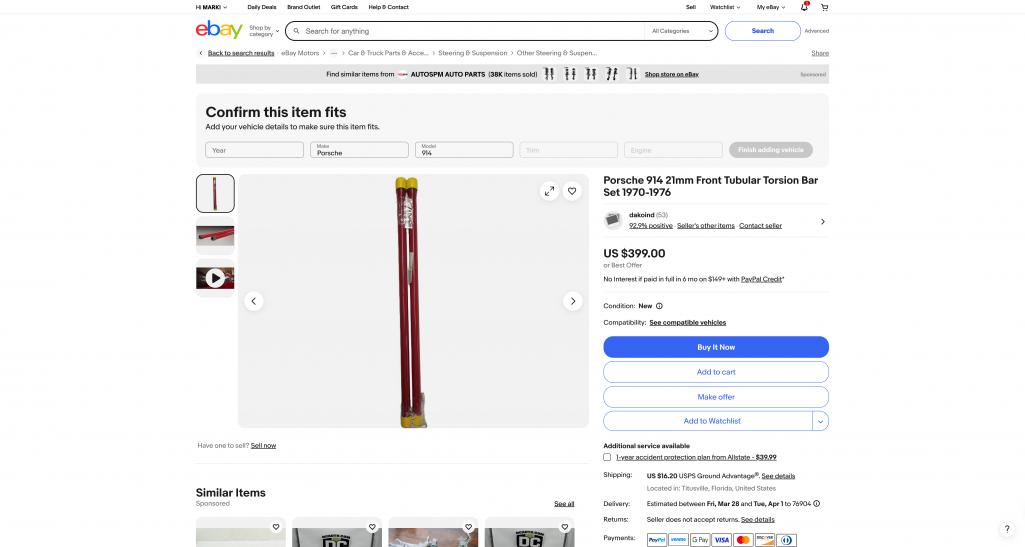Select the first torsion bar thumbnail
Image resolution: width=1025 pixels, height=547 pixels.
pyautogui.click(x=215, y=193)
